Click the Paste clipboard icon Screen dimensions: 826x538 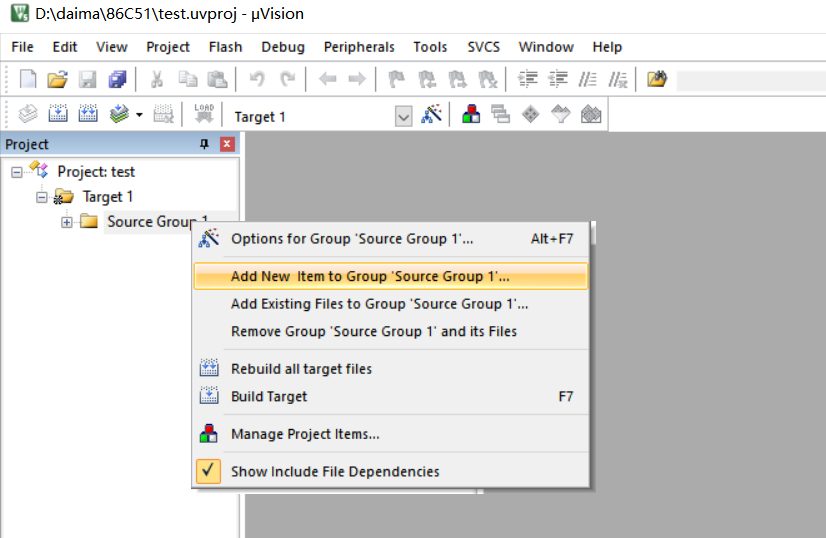click(217, 80)
